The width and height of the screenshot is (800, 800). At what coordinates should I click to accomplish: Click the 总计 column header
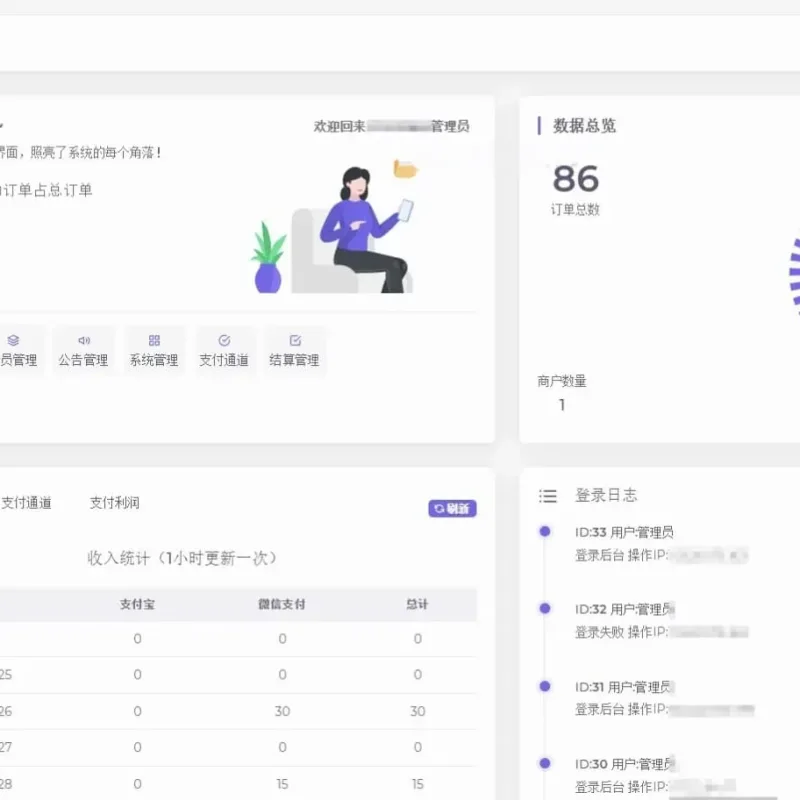pos(417,604)
